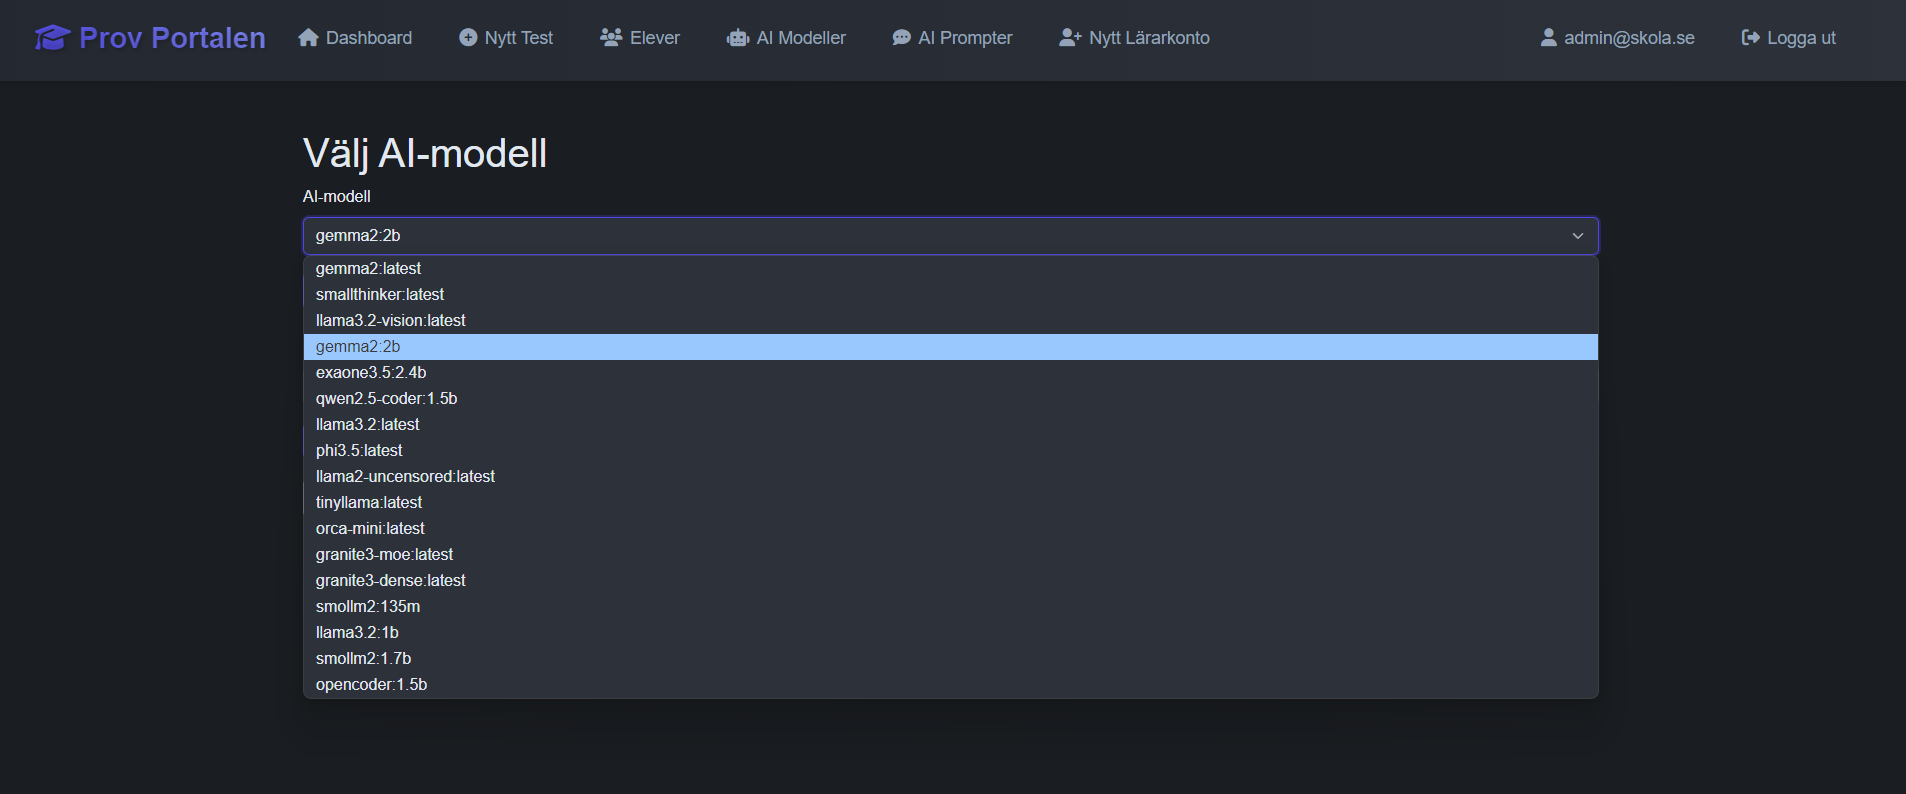This screenshot has width=1906, height=794.
Task: Click admin@skola.se account link
Action: click(x=1617, y=38)
